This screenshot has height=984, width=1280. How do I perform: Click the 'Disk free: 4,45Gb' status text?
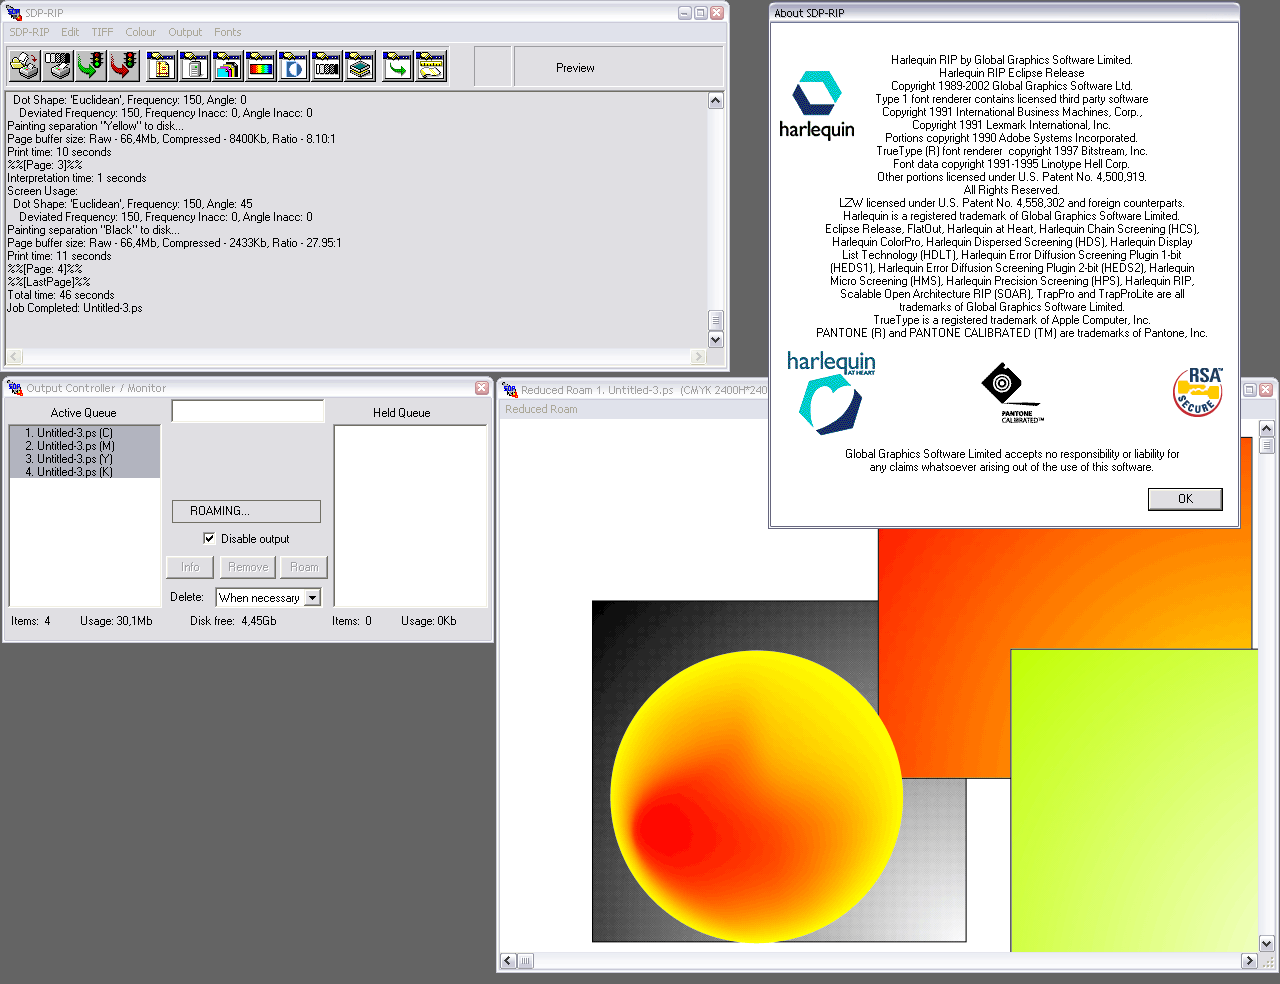[x=233, y=621]
